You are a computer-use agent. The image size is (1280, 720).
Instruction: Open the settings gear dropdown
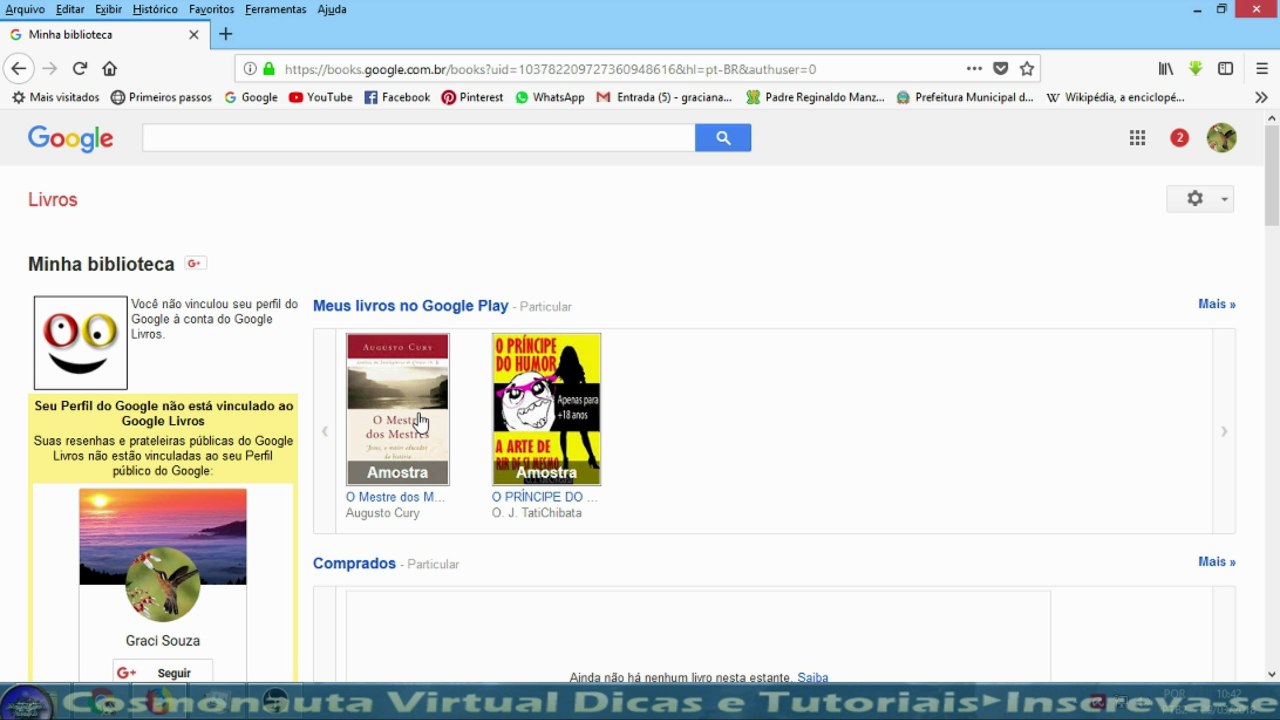click(x=1200, y=199)
